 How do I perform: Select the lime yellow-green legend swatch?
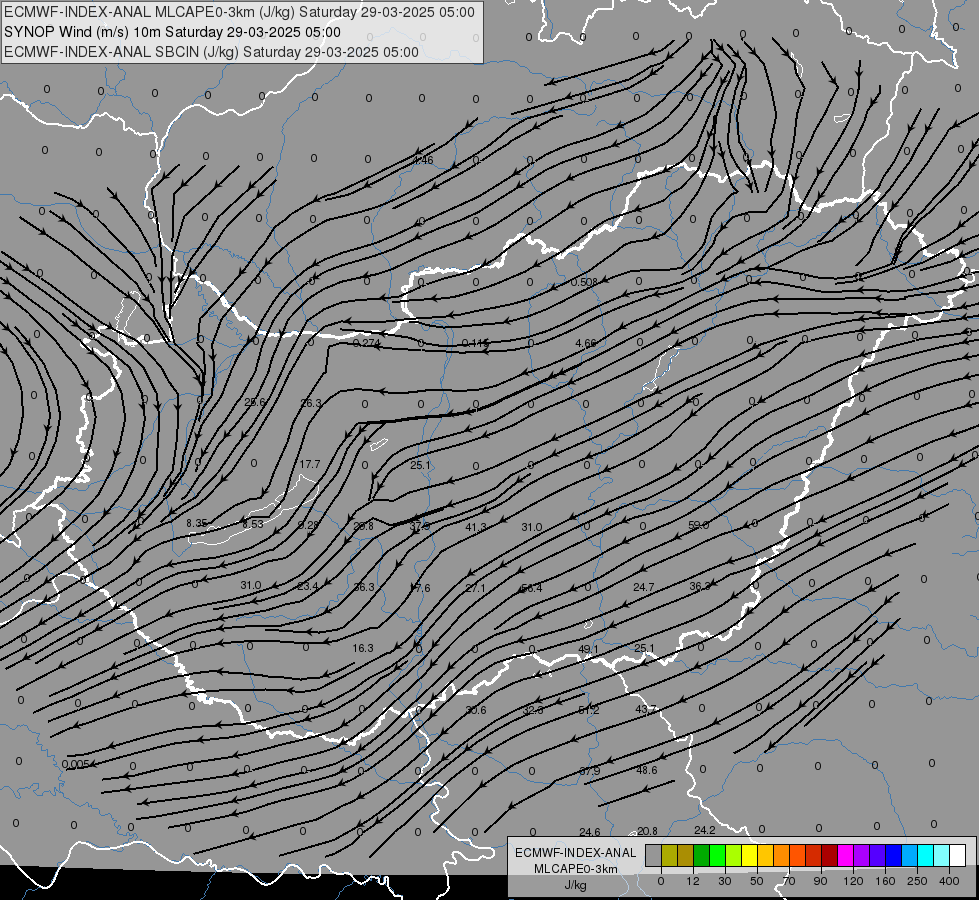734,855
